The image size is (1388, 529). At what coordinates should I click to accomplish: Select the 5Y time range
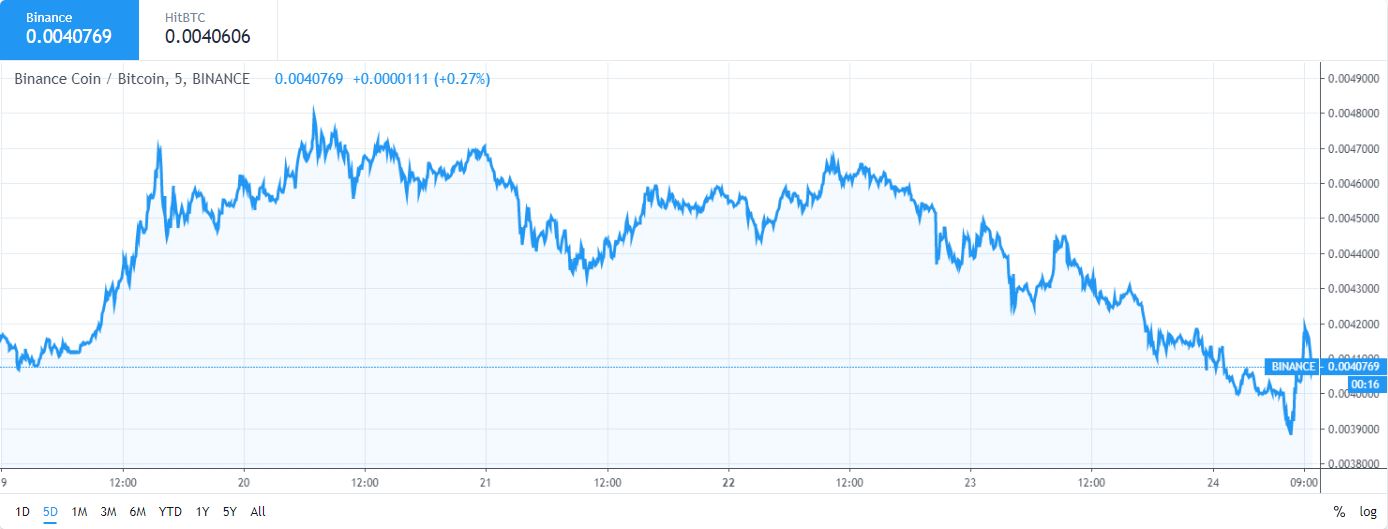point(229,512)
